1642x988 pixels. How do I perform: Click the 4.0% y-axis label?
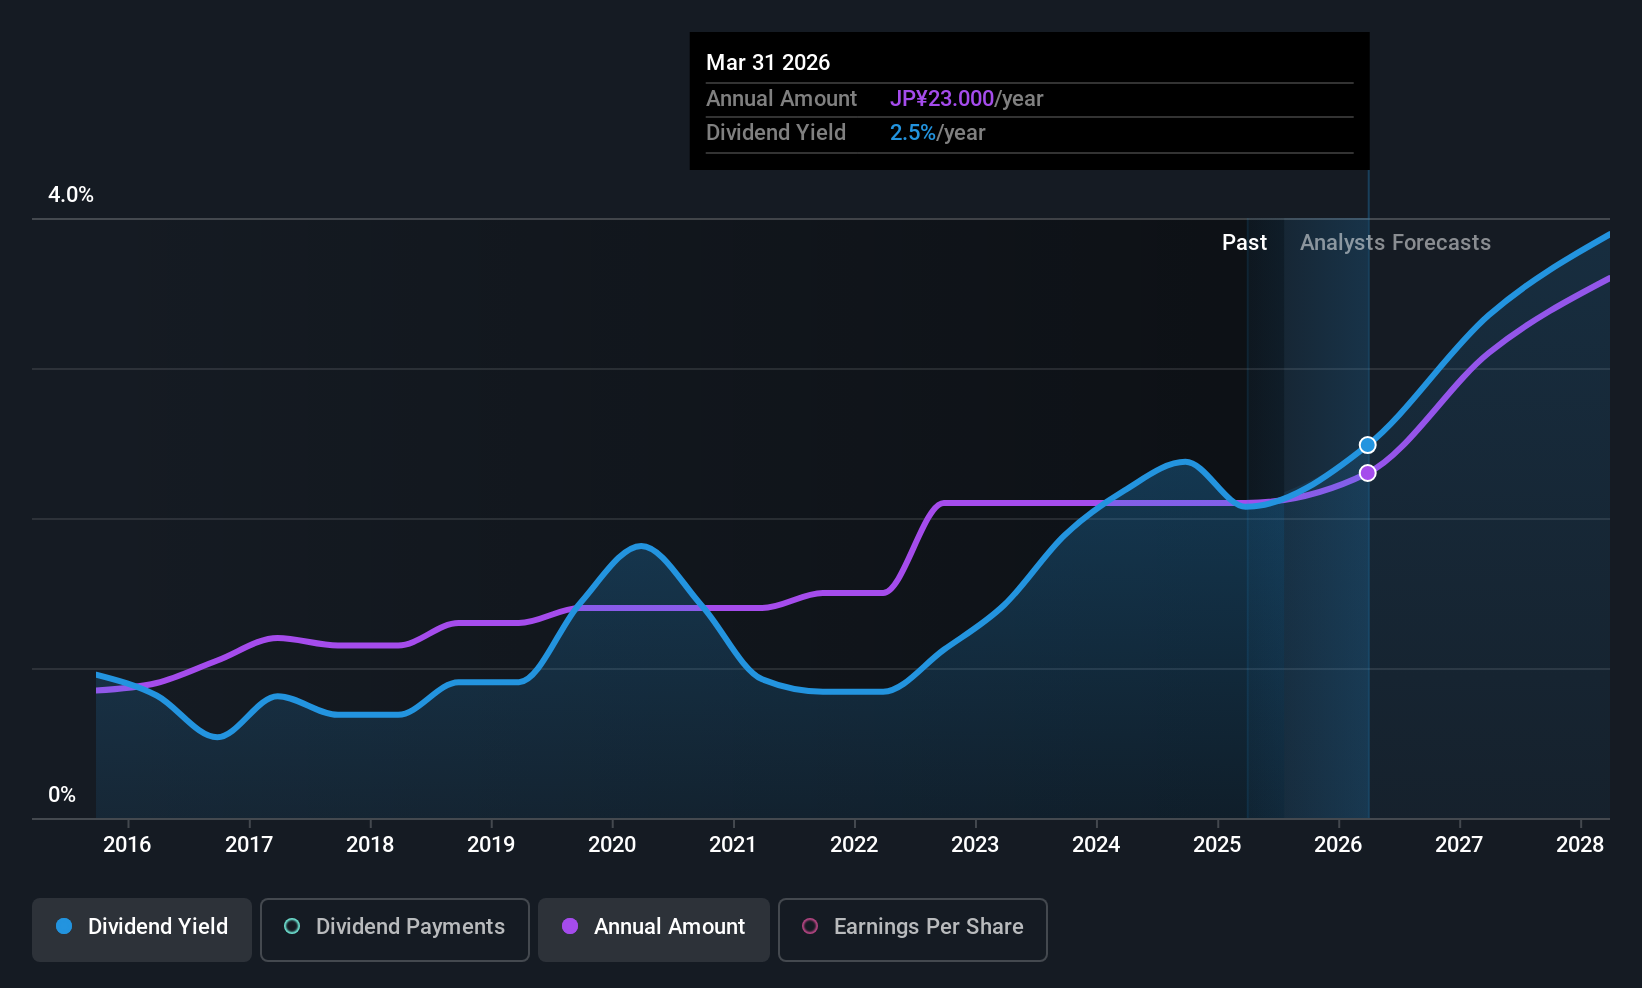(71, 195)
